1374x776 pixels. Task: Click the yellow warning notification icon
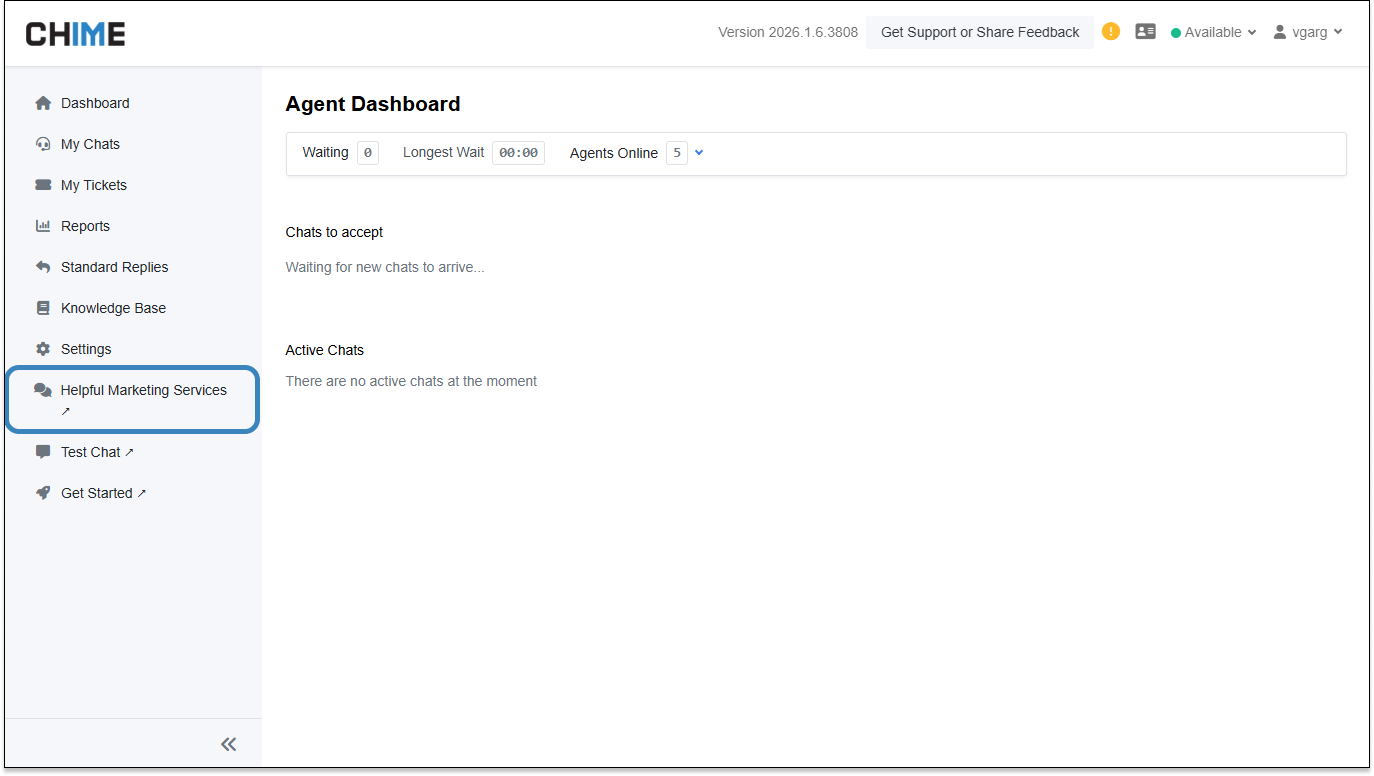(1111, 32)
